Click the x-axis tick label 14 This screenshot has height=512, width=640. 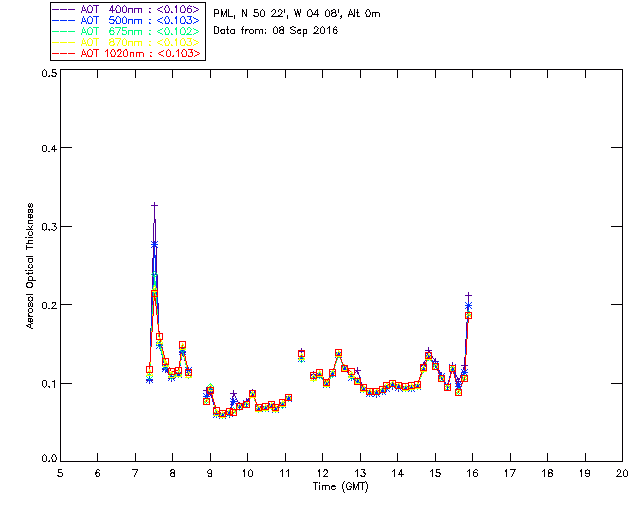coord(398,473)
